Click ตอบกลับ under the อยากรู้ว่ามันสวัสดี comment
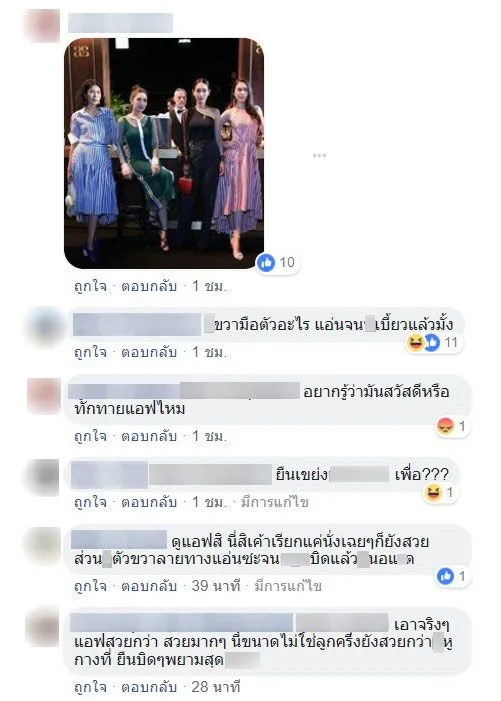 (149, 436)
